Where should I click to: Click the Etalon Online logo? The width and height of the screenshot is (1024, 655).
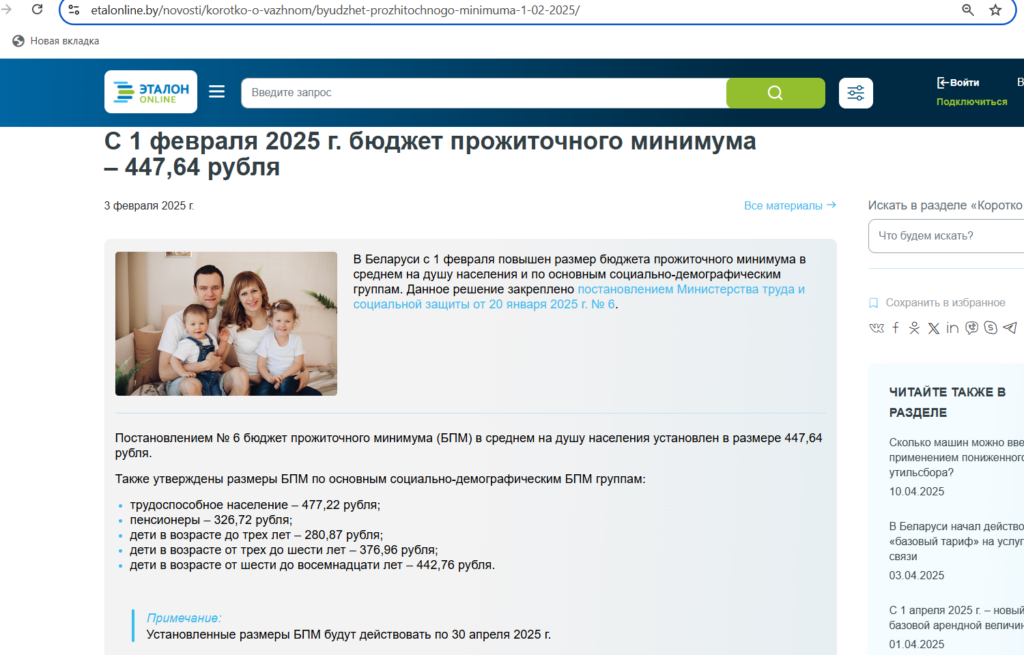point(151,92)
